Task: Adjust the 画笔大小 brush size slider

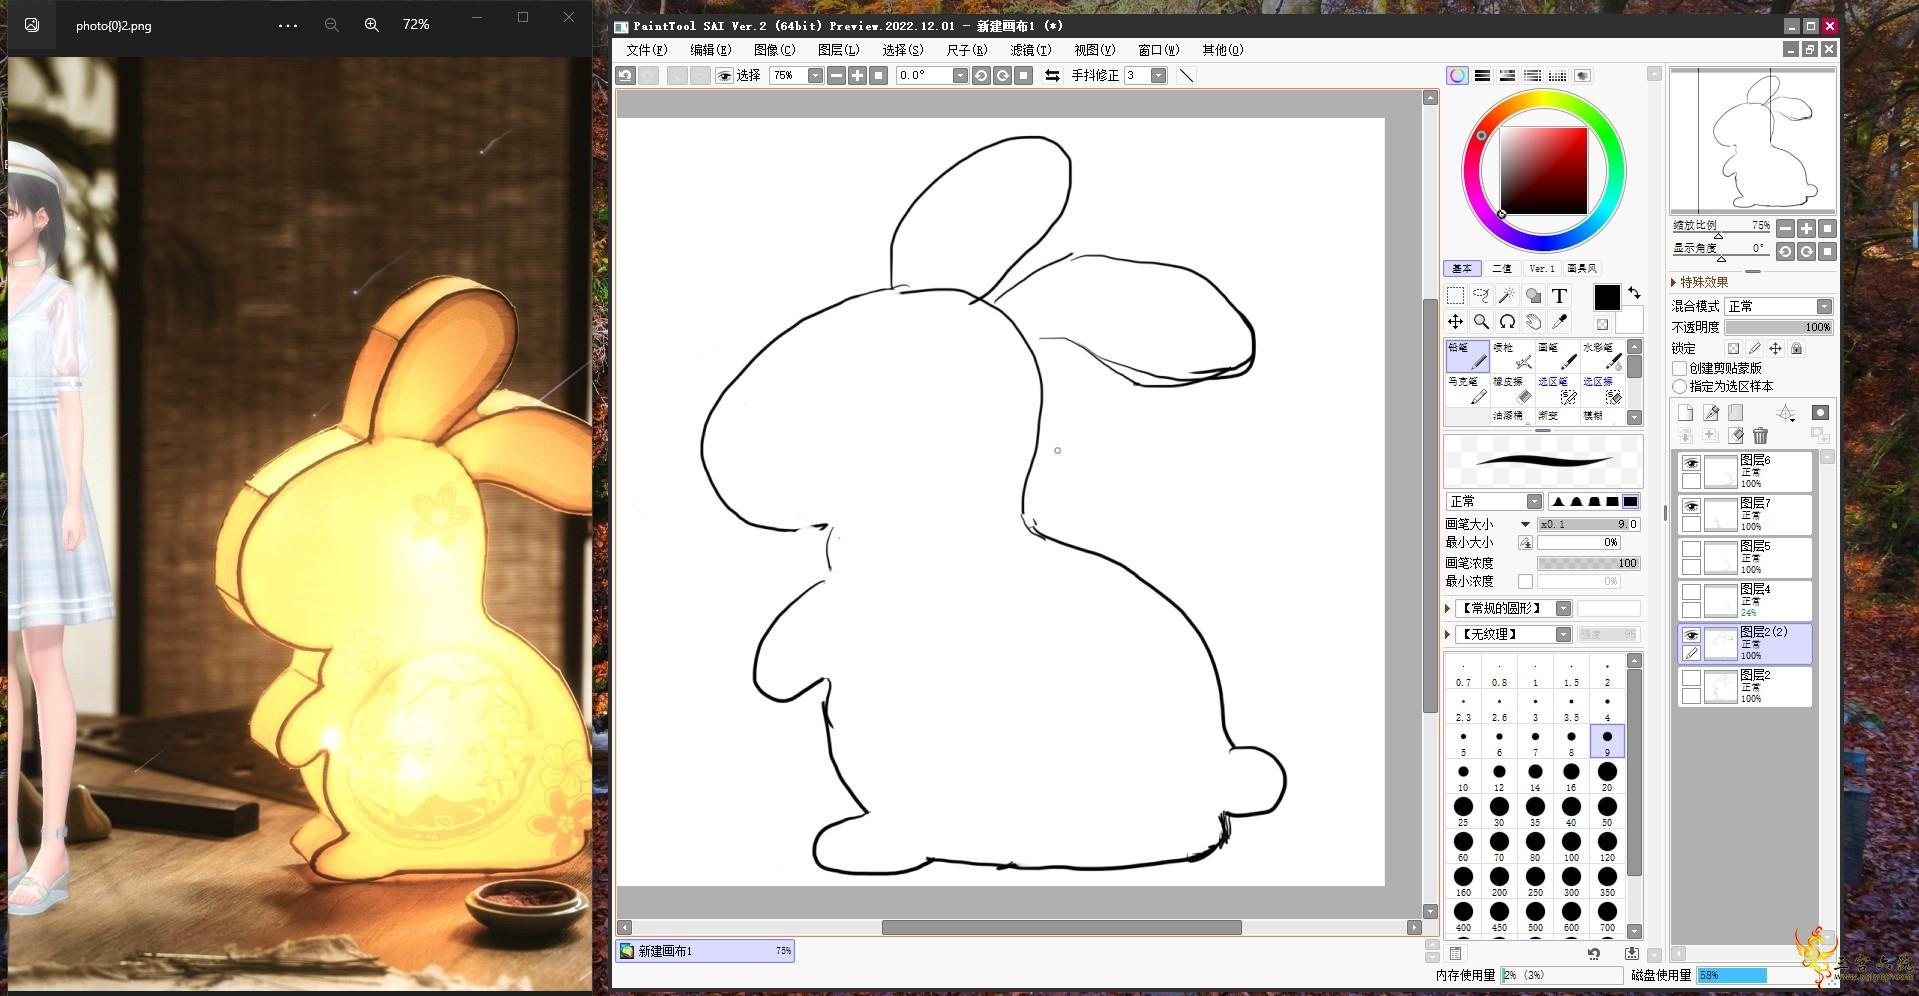Action: 1588,524
